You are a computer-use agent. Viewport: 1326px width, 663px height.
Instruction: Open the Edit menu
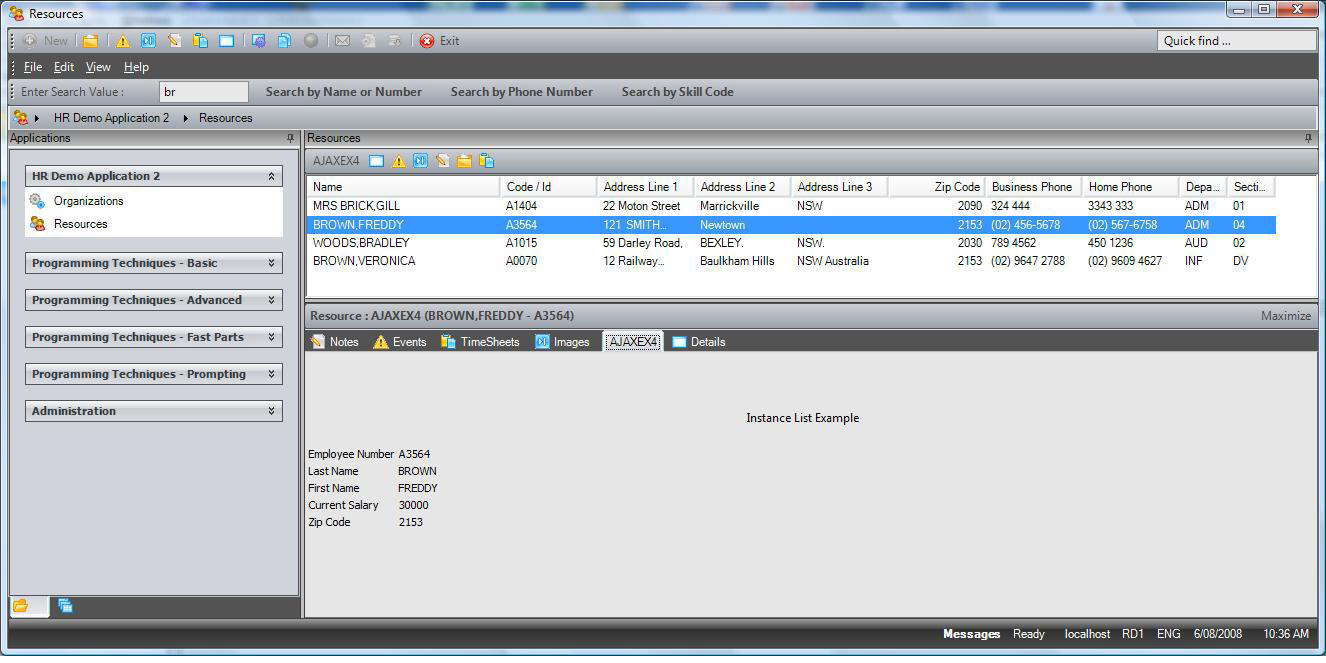[x=64, y=67]
